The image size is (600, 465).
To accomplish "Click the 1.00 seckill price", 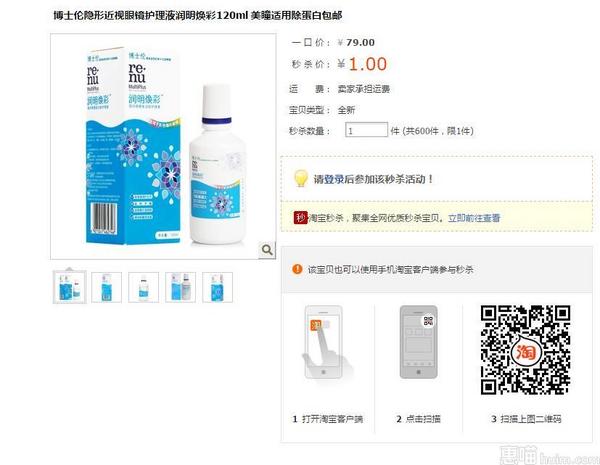I will 368,64.
